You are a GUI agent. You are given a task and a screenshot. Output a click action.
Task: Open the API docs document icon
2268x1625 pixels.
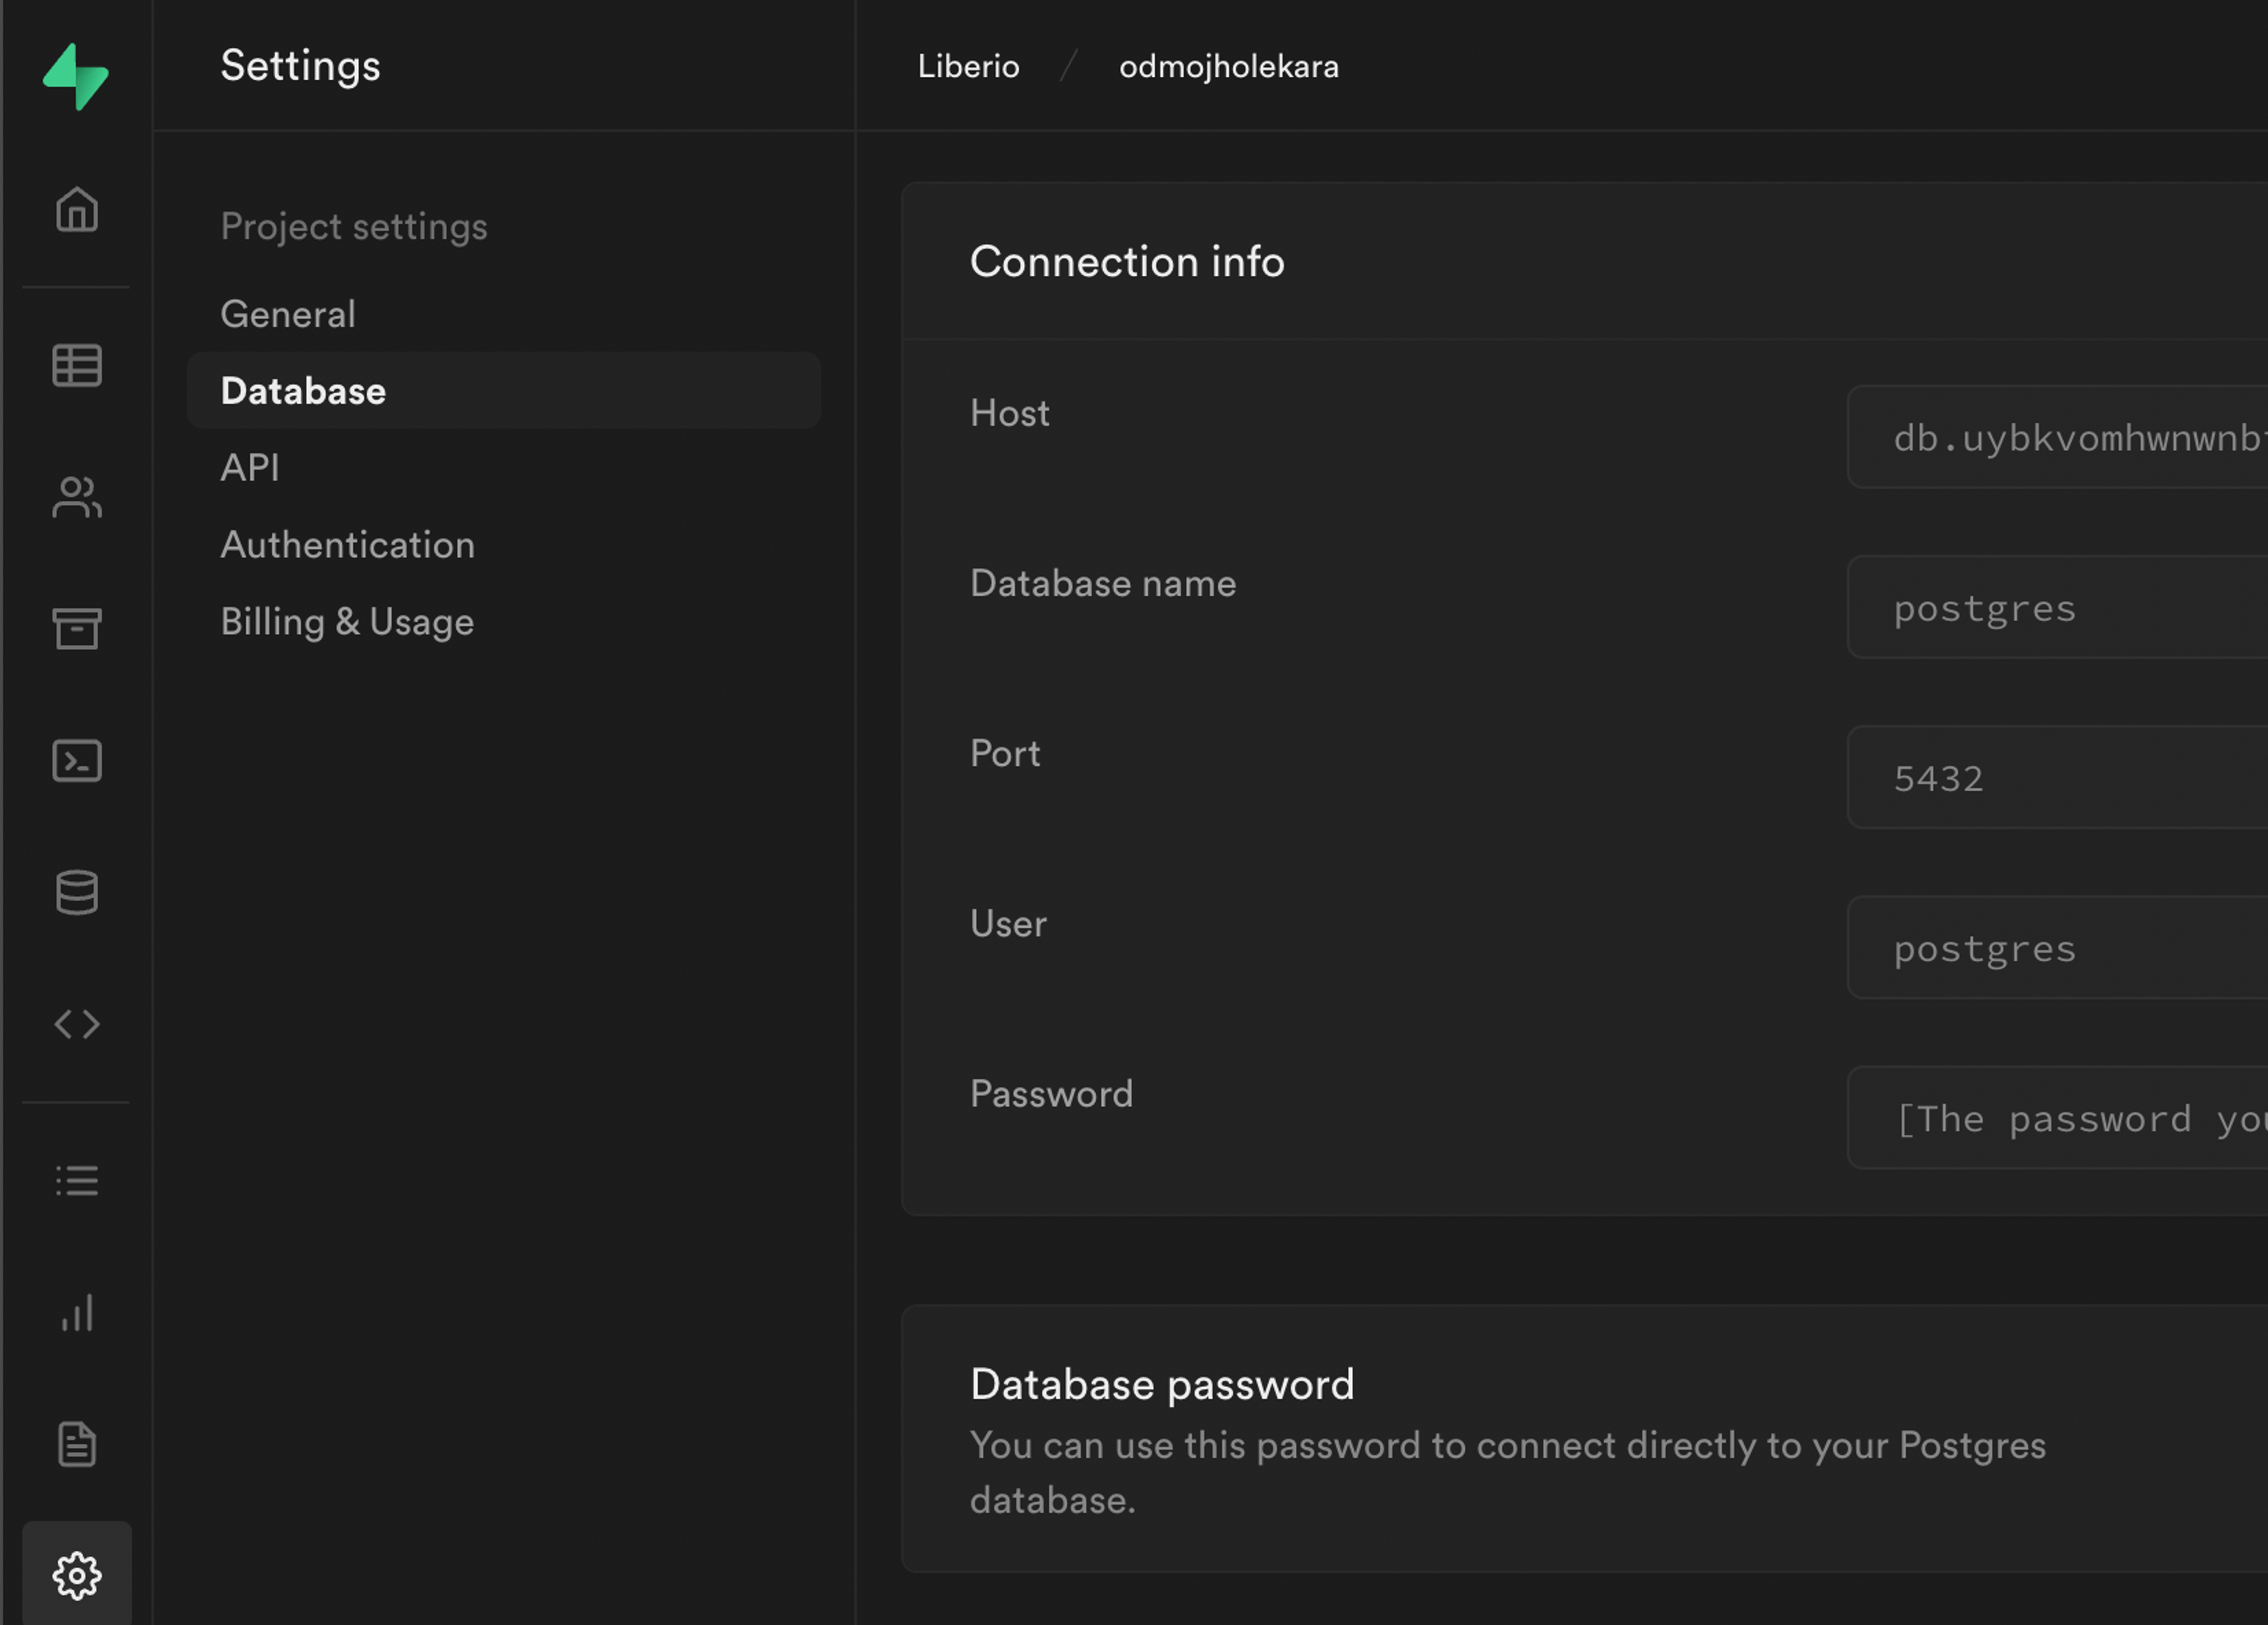point(77,1444)
